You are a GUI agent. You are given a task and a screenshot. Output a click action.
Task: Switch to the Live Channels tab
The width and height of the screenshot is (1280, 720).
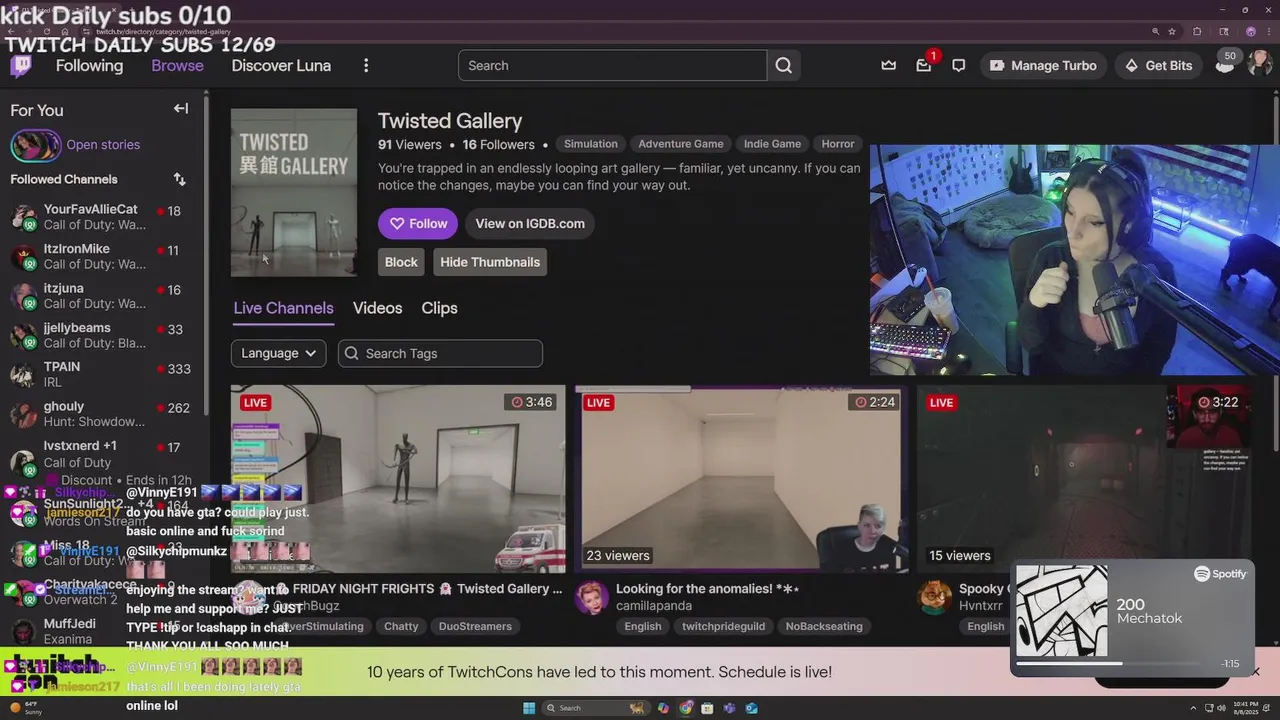click(x=283, y=308)
